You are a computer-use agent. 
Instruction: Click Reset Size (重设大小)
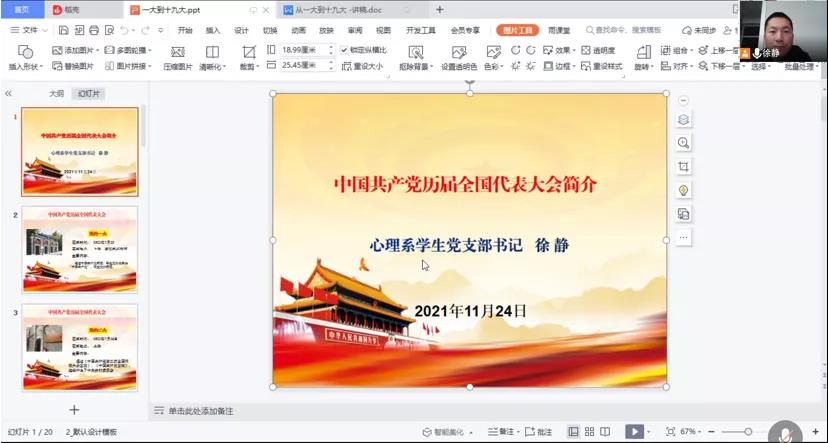362,66
